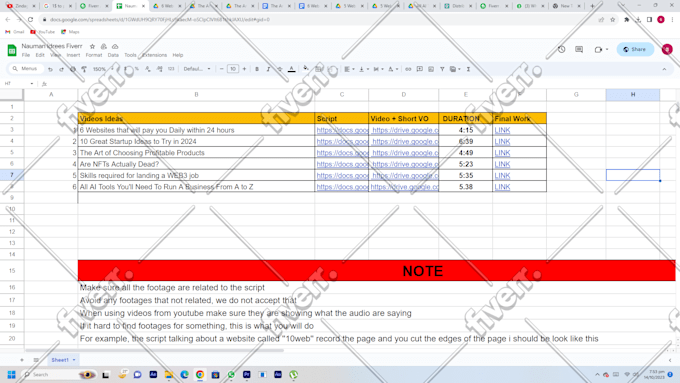Open the File menu

26,55
